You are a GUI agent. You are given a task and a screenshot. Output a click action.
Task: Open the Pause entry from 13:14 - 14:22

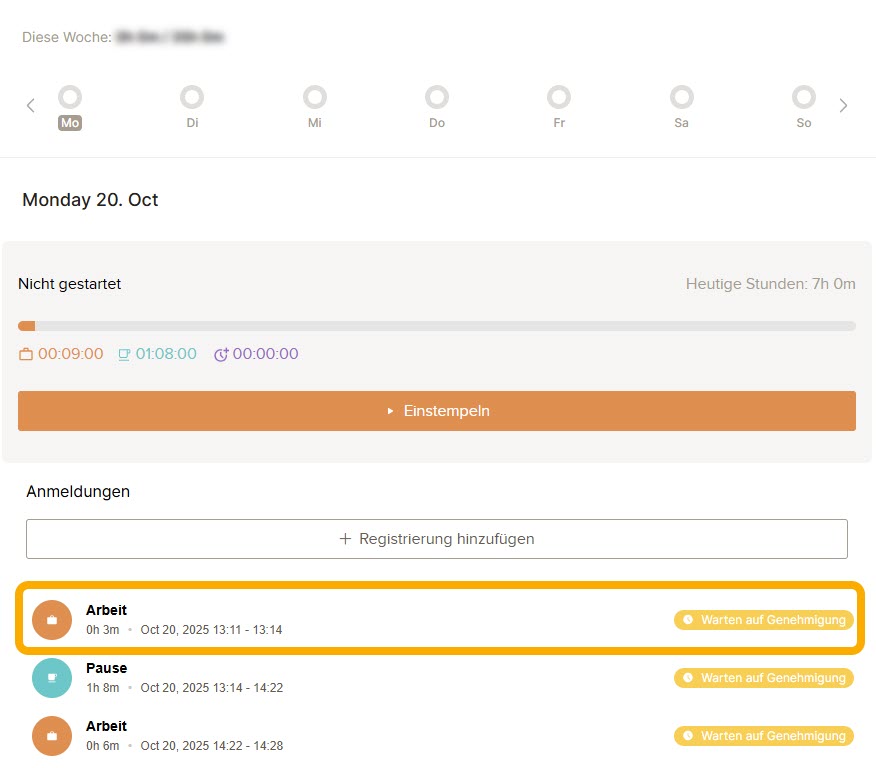tap(300, 678)
